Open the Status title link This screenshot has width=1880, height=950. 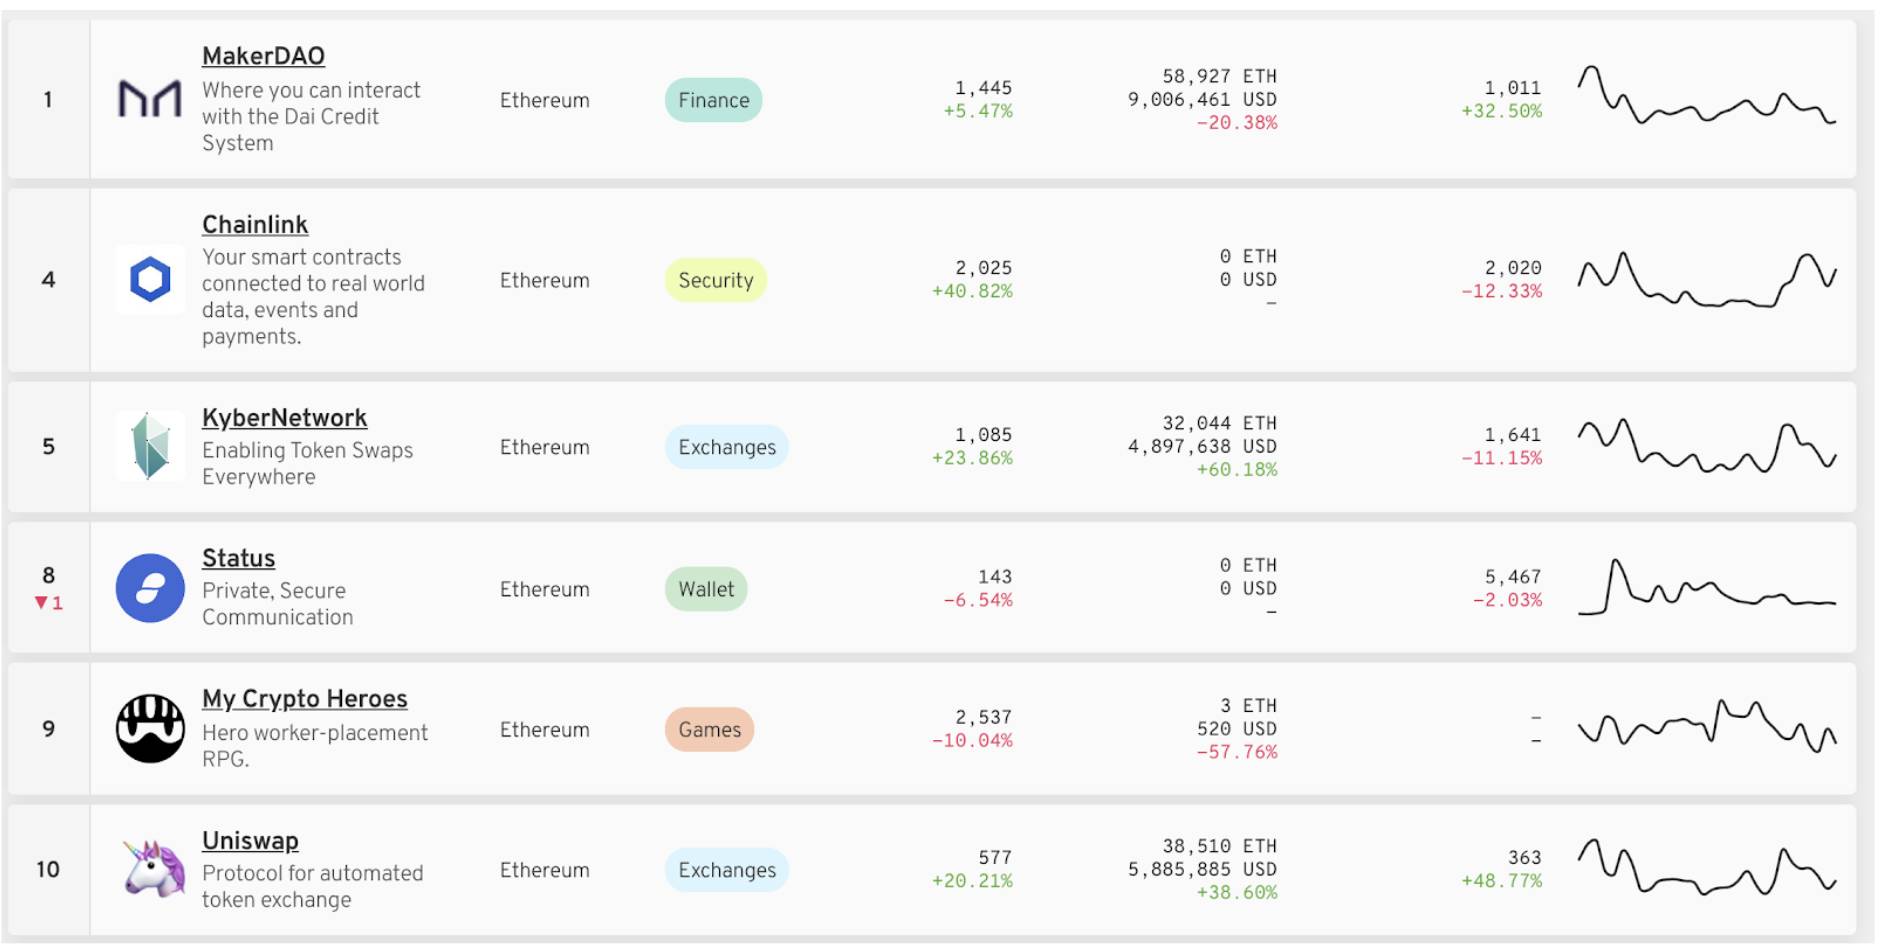point(238,558)
